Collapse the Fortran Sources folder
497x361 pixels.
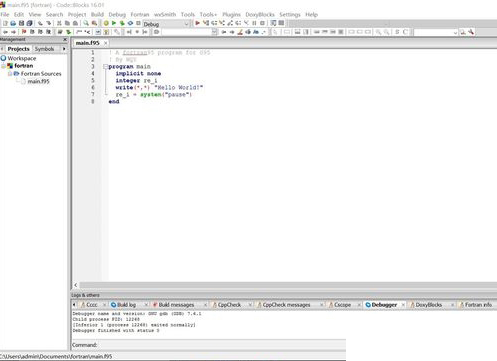10,74
